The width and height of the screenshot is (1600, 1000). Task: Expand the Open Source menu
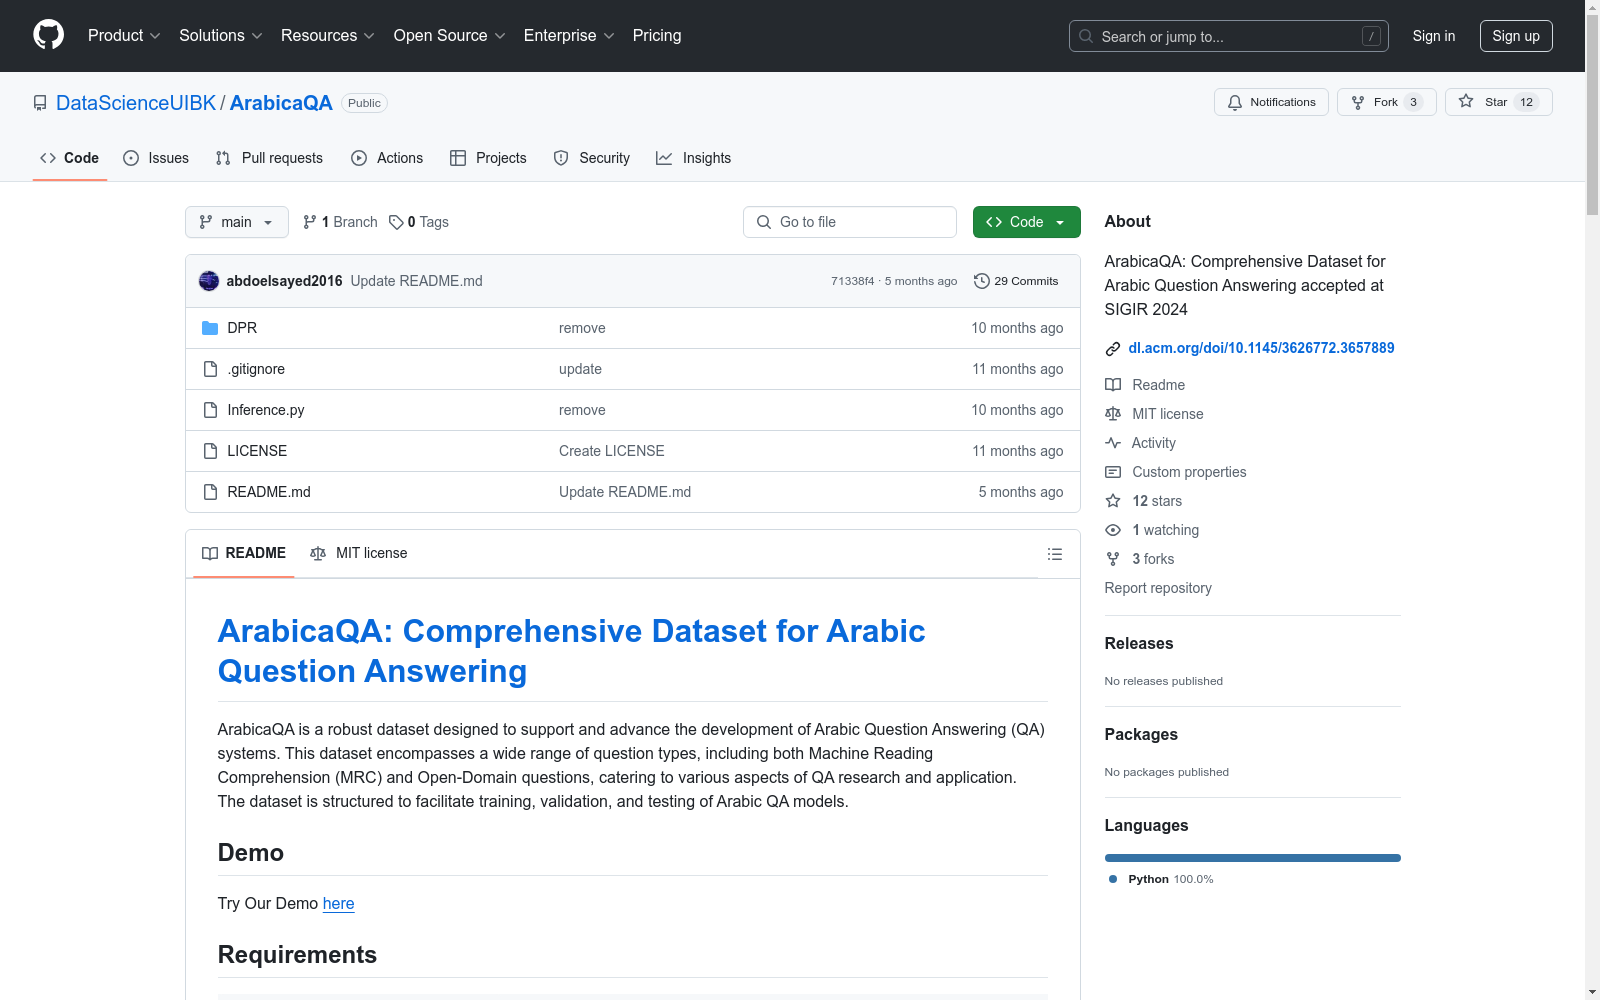(x=450, y=36)
